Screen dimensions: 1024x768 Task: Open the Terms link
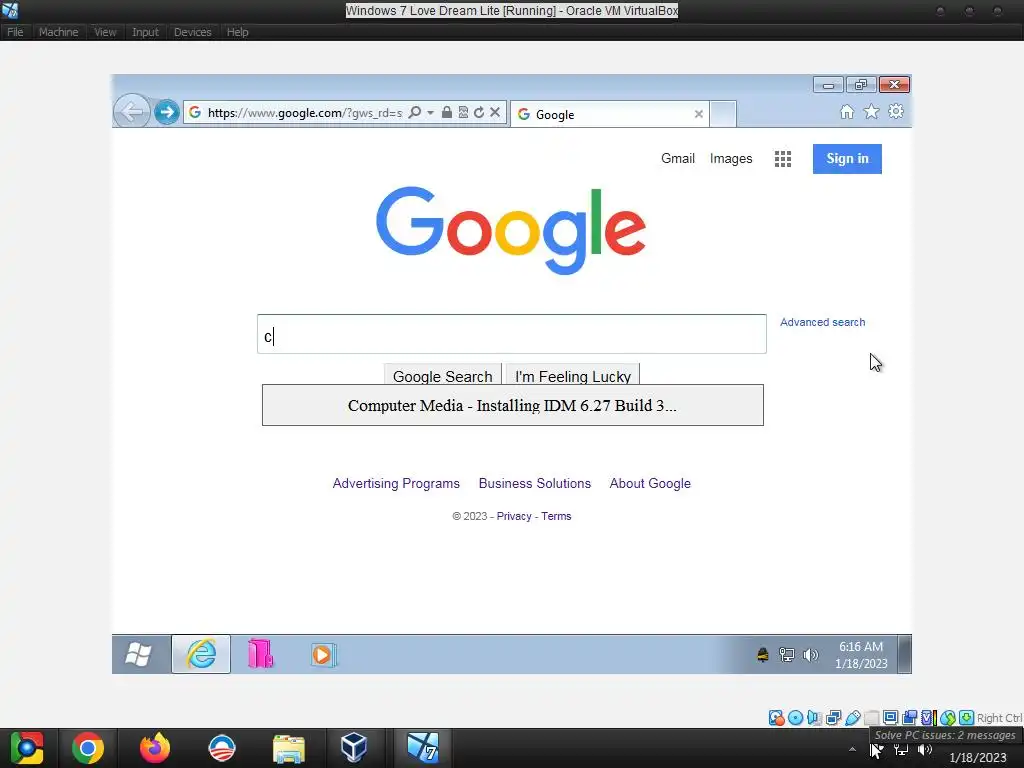click(556, 516)
